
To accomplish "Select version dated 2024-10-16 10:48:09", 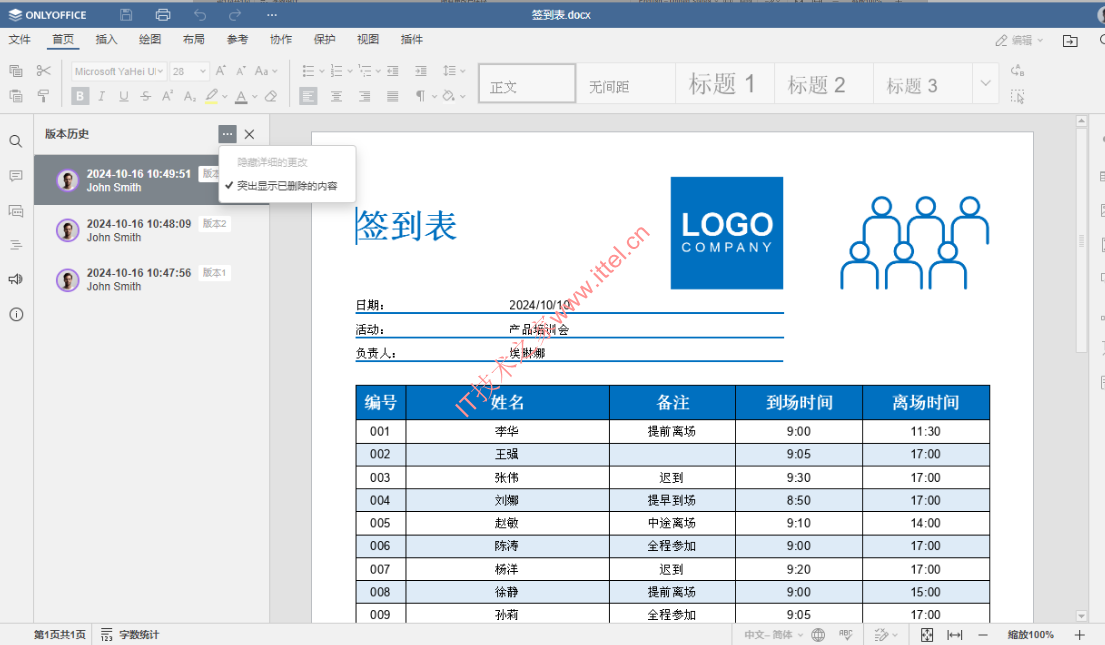I will pyautogui.click(x=152, y=231).
